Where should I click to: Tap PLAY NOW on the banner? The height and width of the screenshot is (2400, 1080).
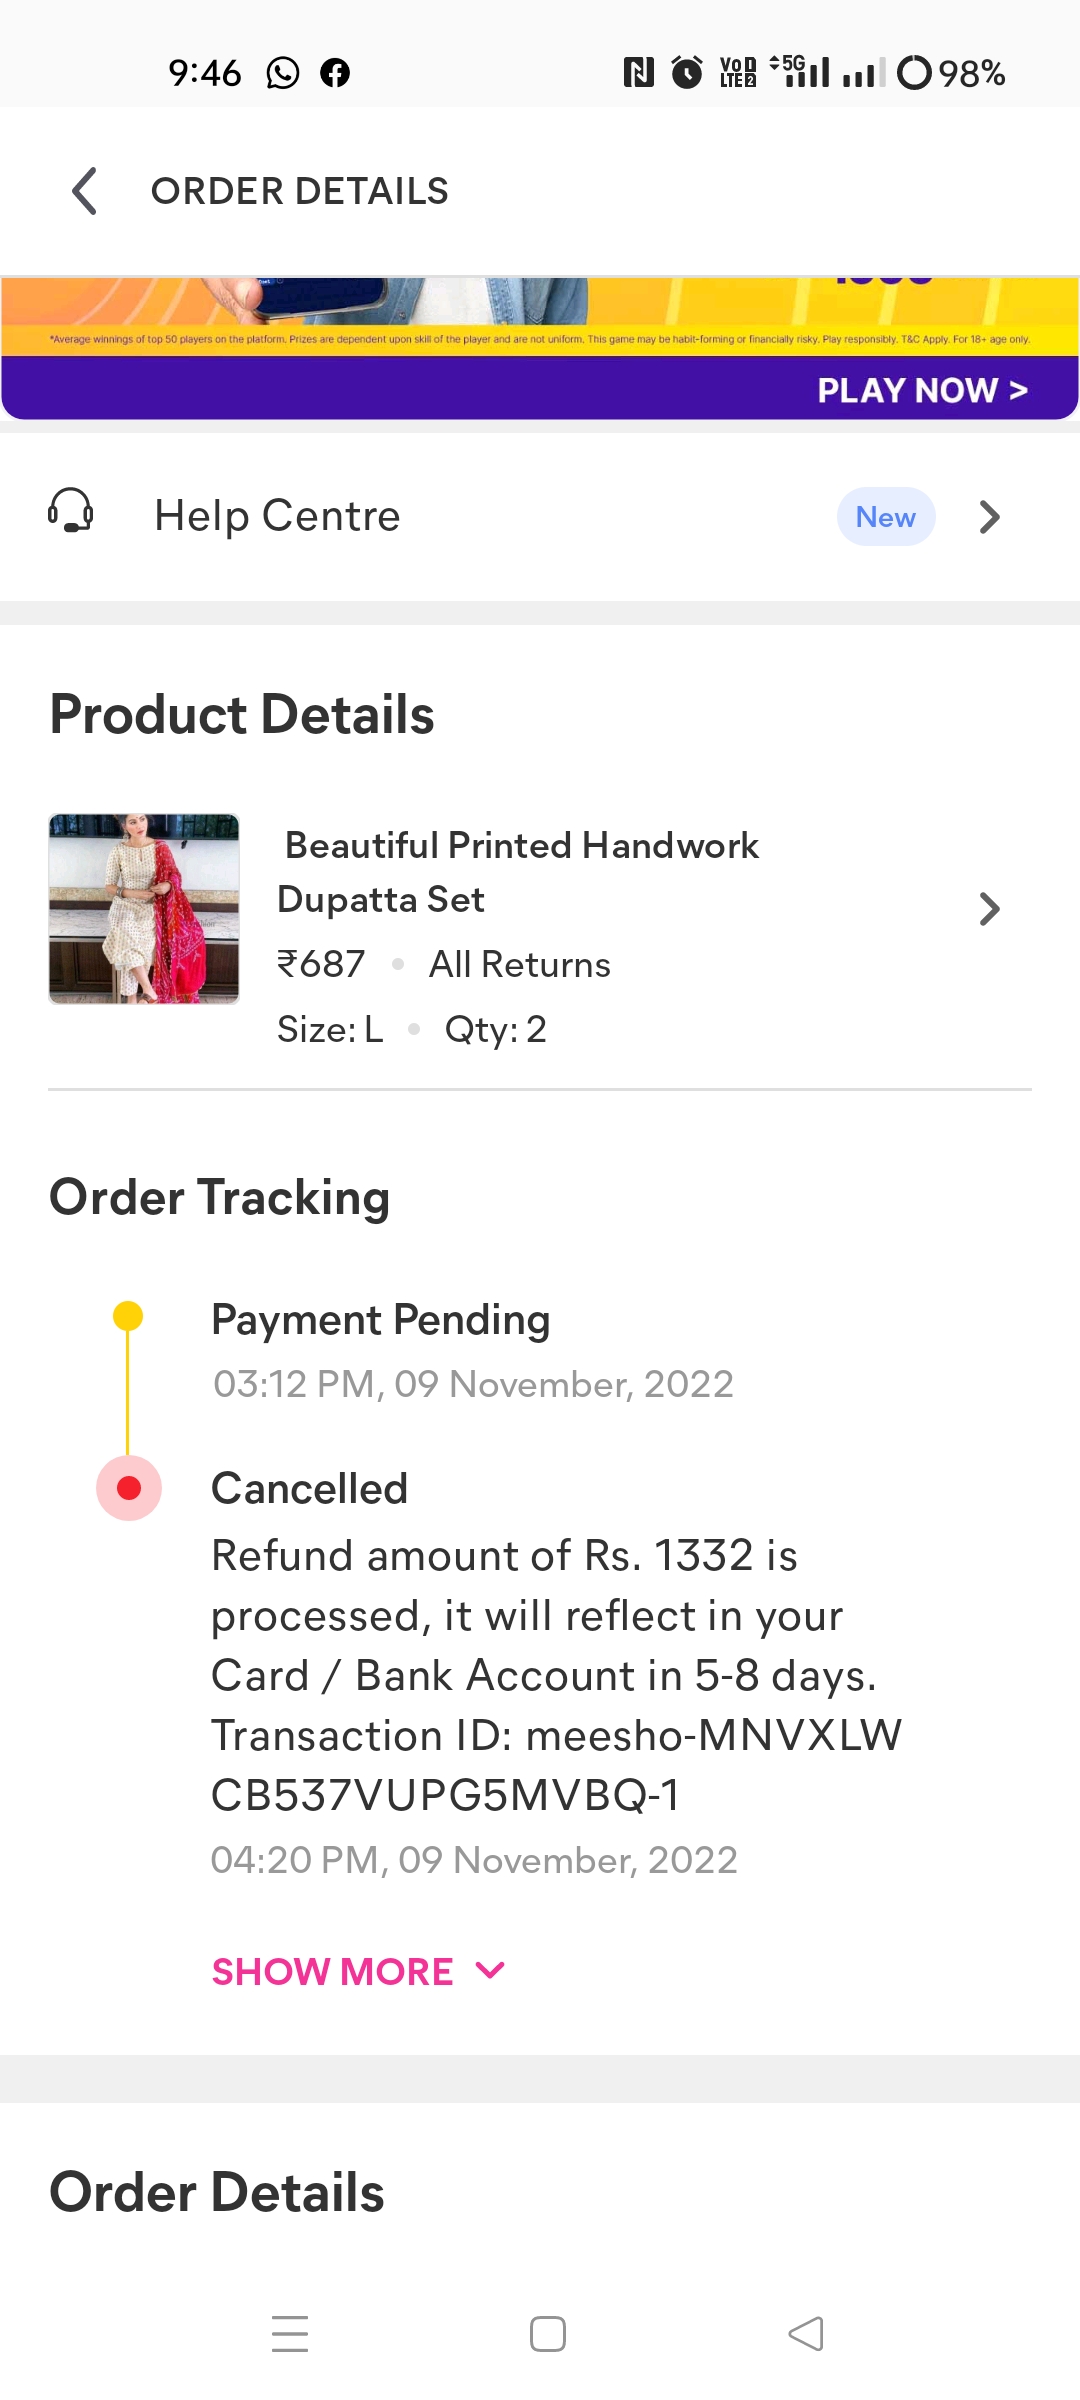coord(922,390)
